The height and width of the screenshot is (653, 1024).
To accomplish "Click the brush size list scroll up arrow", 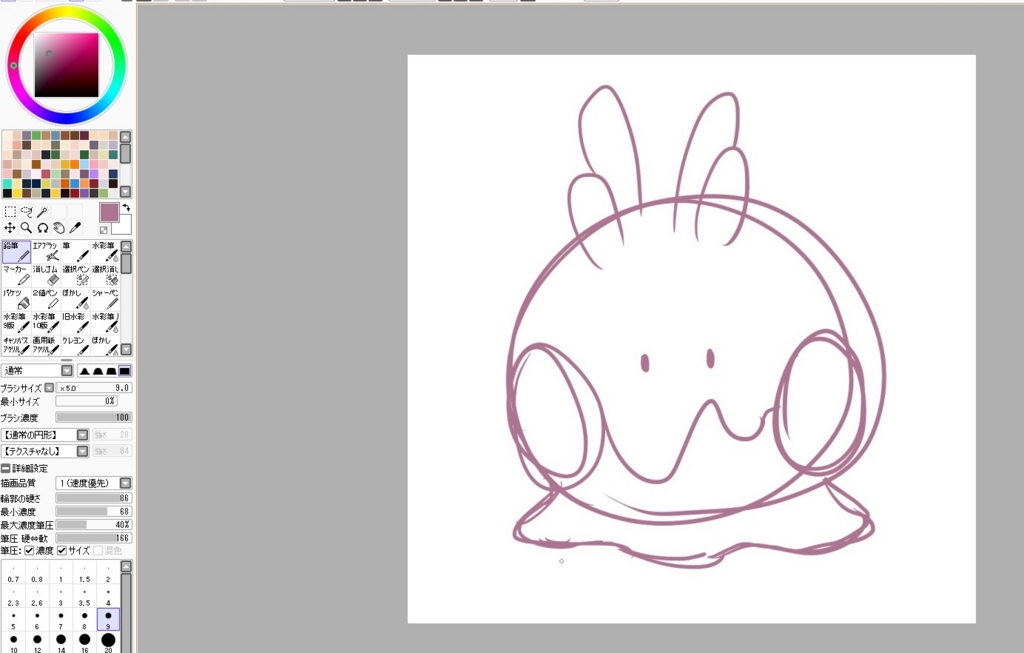I will (x=126, y=565).
